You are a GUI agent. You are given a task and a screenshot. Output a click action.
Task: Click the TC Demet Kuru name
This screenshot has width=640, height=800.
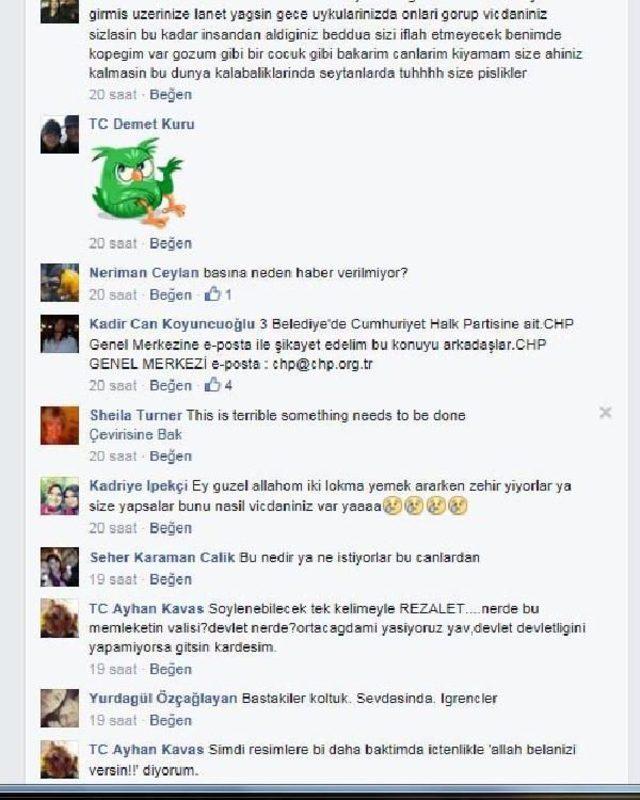point(141,124)
